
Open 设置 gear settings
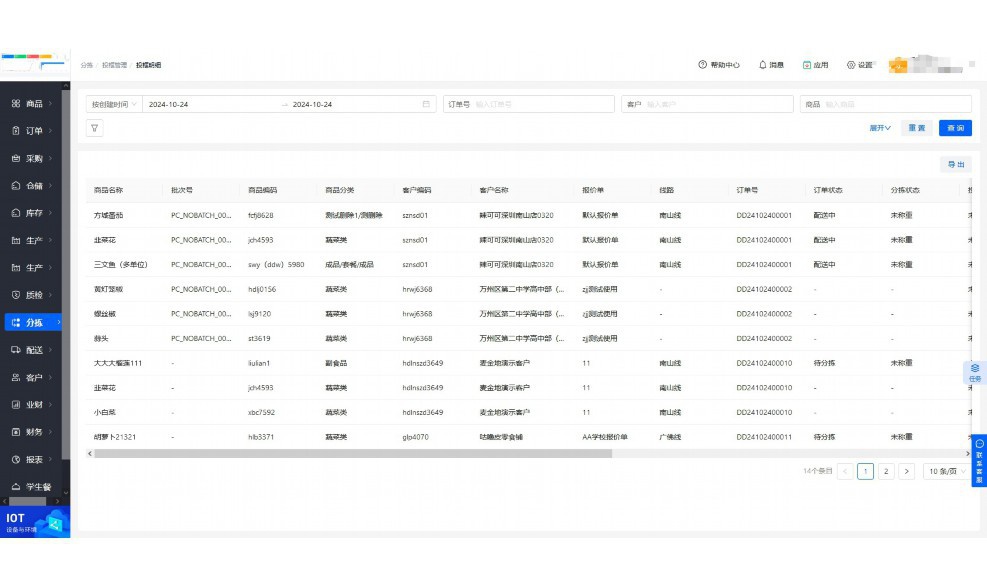pyautogui.click(x=860, y=65)
